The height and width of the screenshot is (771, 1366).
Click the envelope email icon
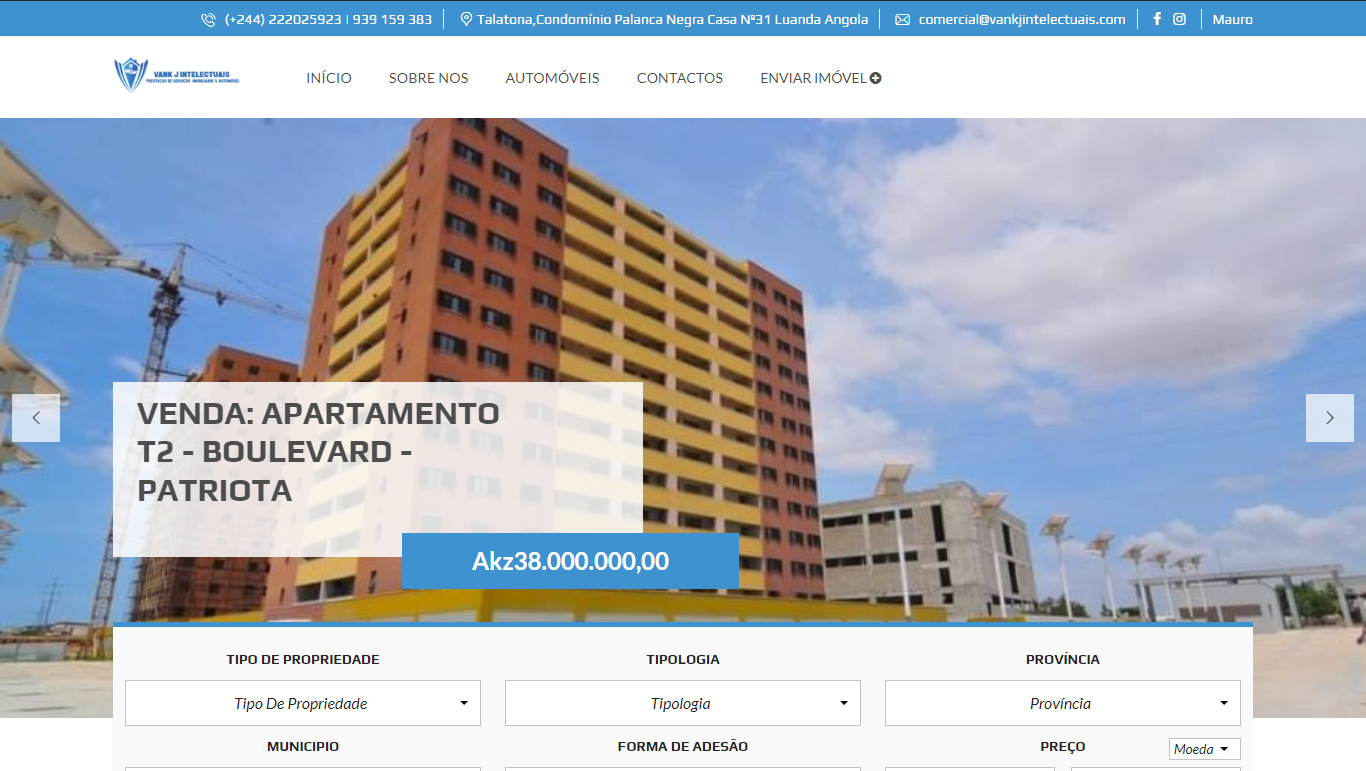[x=902, y=20]
